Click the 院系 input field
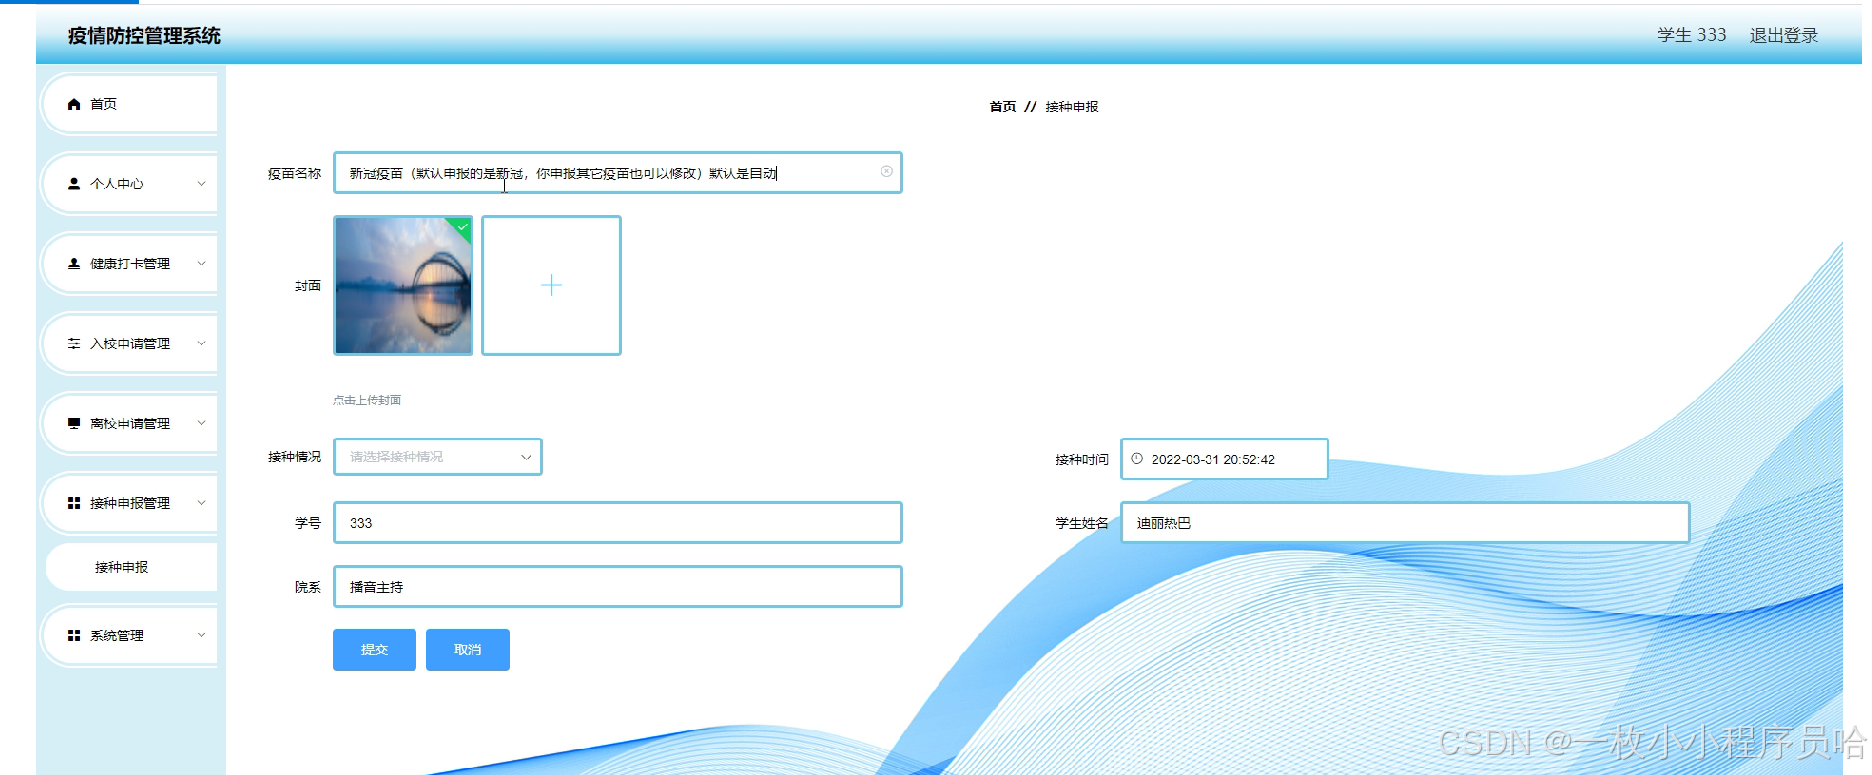 618,587
